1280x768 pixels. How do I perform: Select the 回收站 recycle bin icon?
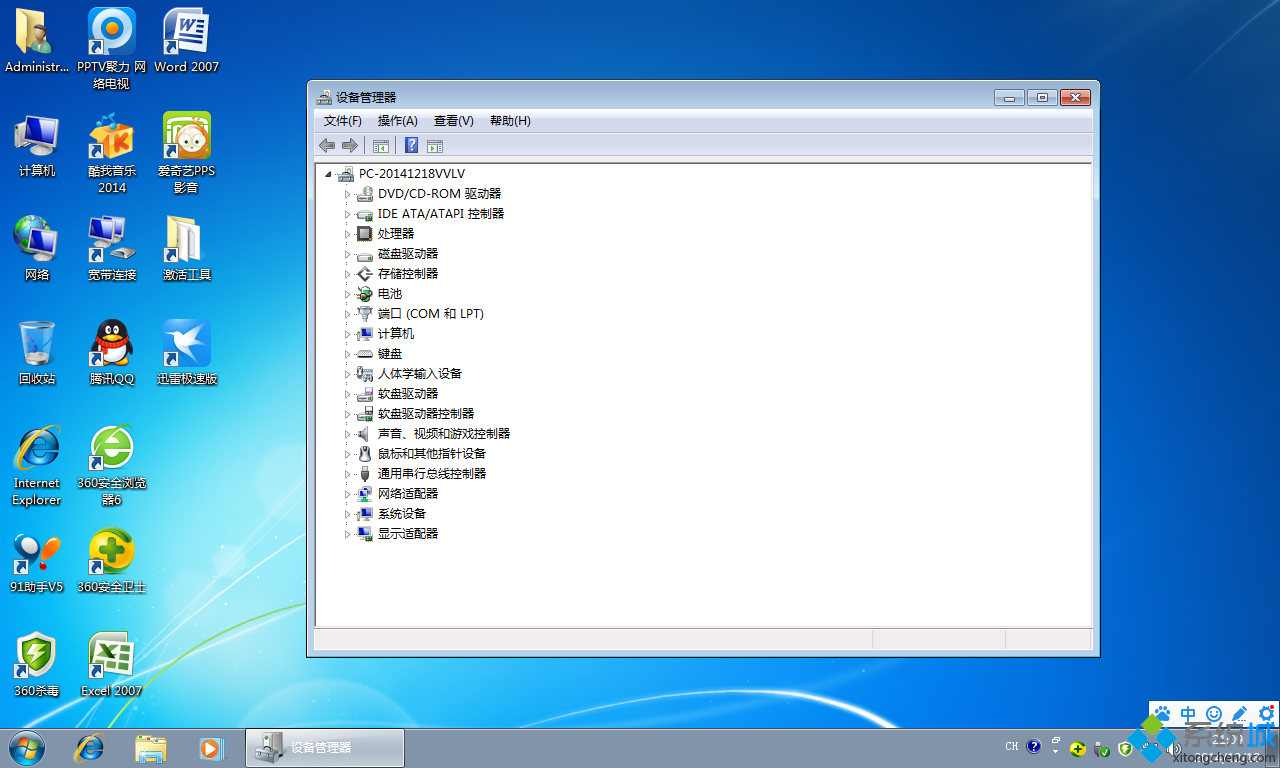(37, 352)
